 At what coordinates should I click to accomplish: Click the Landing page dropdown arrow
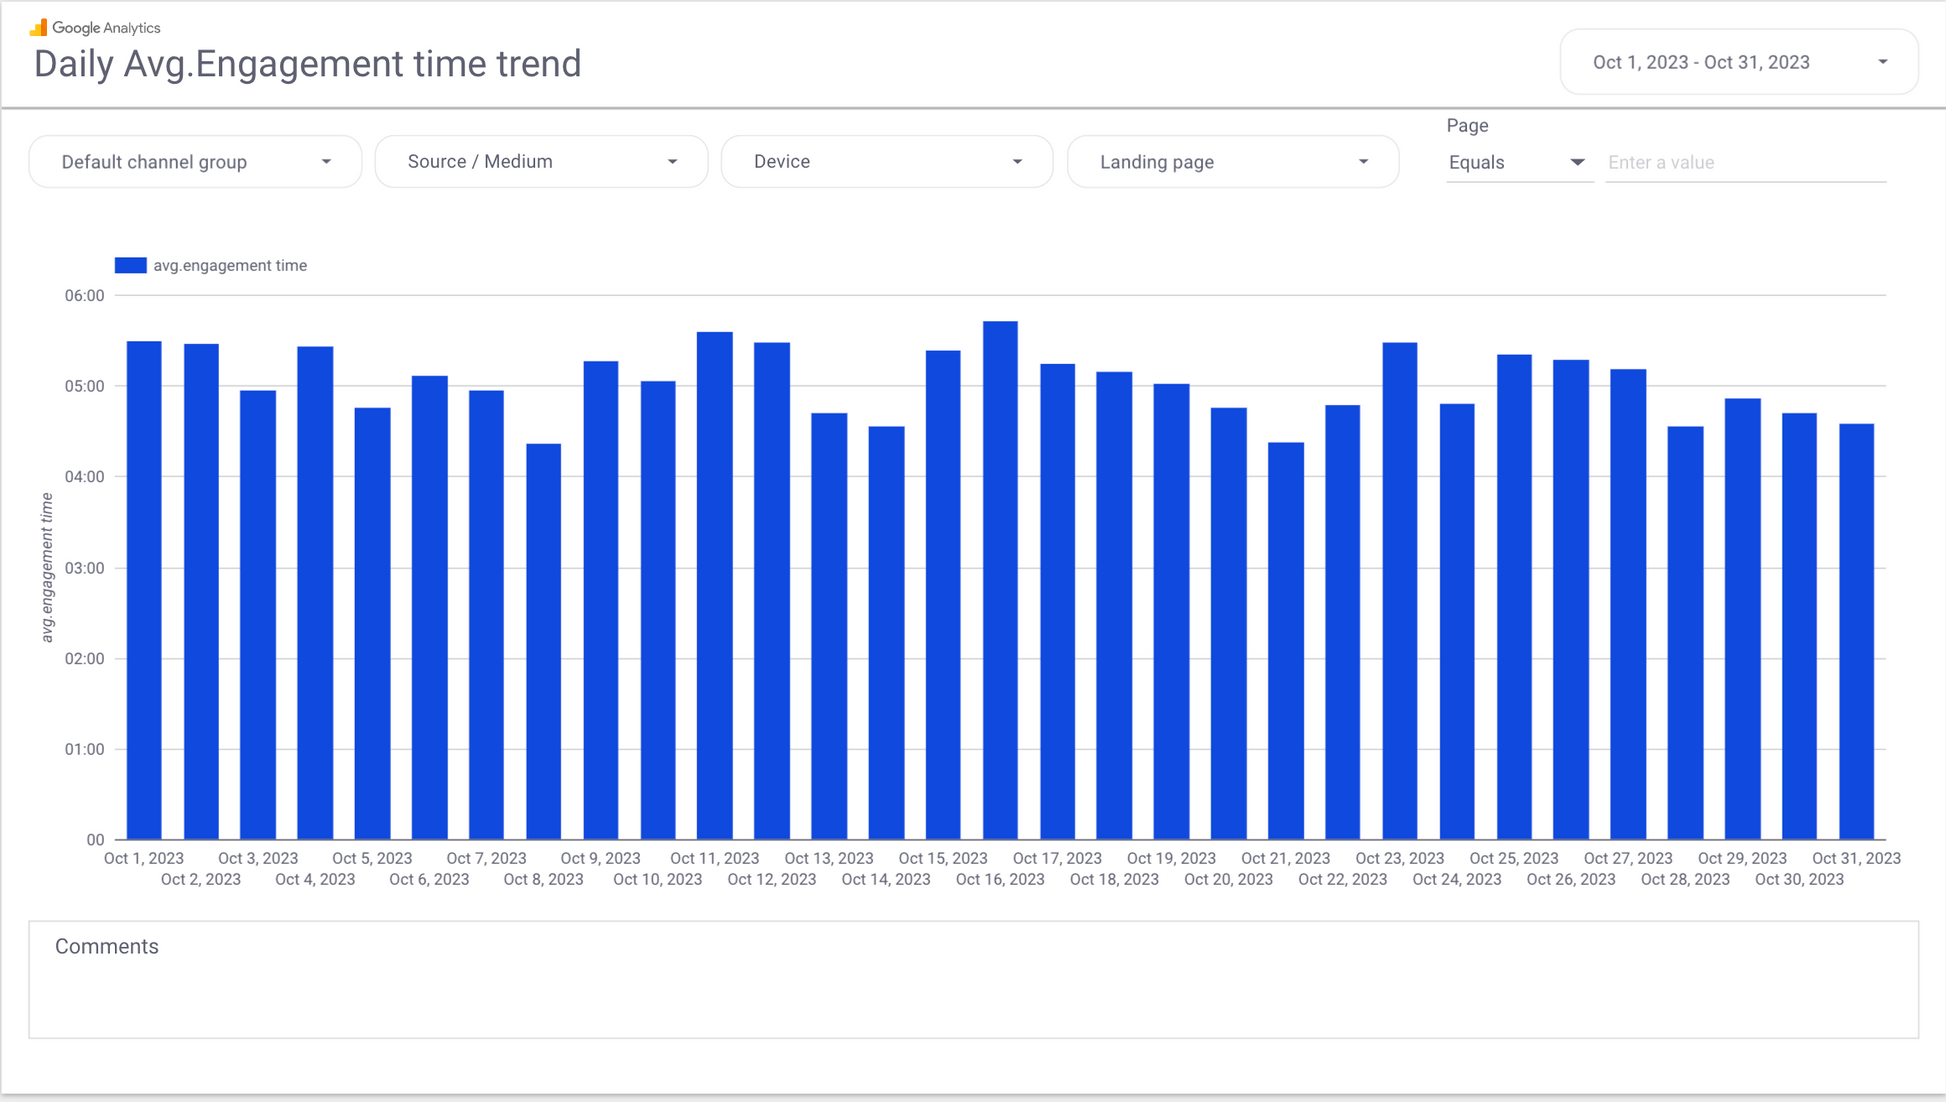coord(1363,162)
